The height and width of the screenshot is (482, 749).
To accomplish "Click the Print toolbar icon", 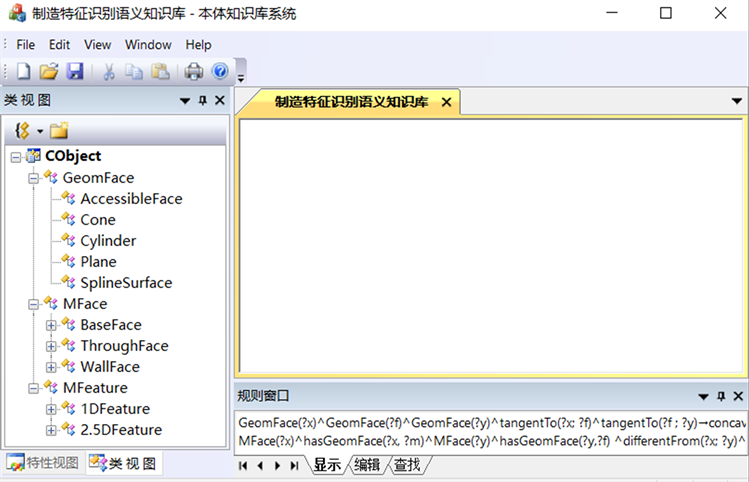I will click(x=193, y=72).
